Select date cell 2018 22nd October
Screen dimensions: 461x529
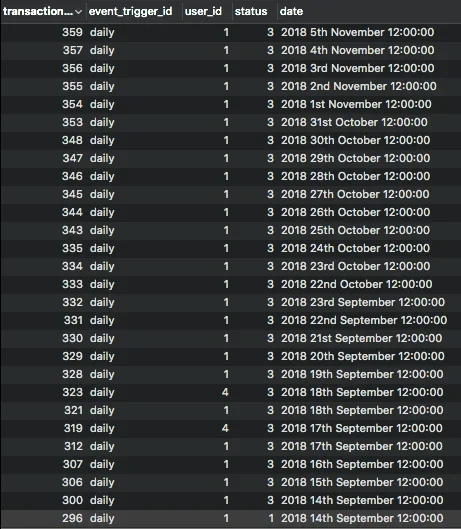point(357,284)
